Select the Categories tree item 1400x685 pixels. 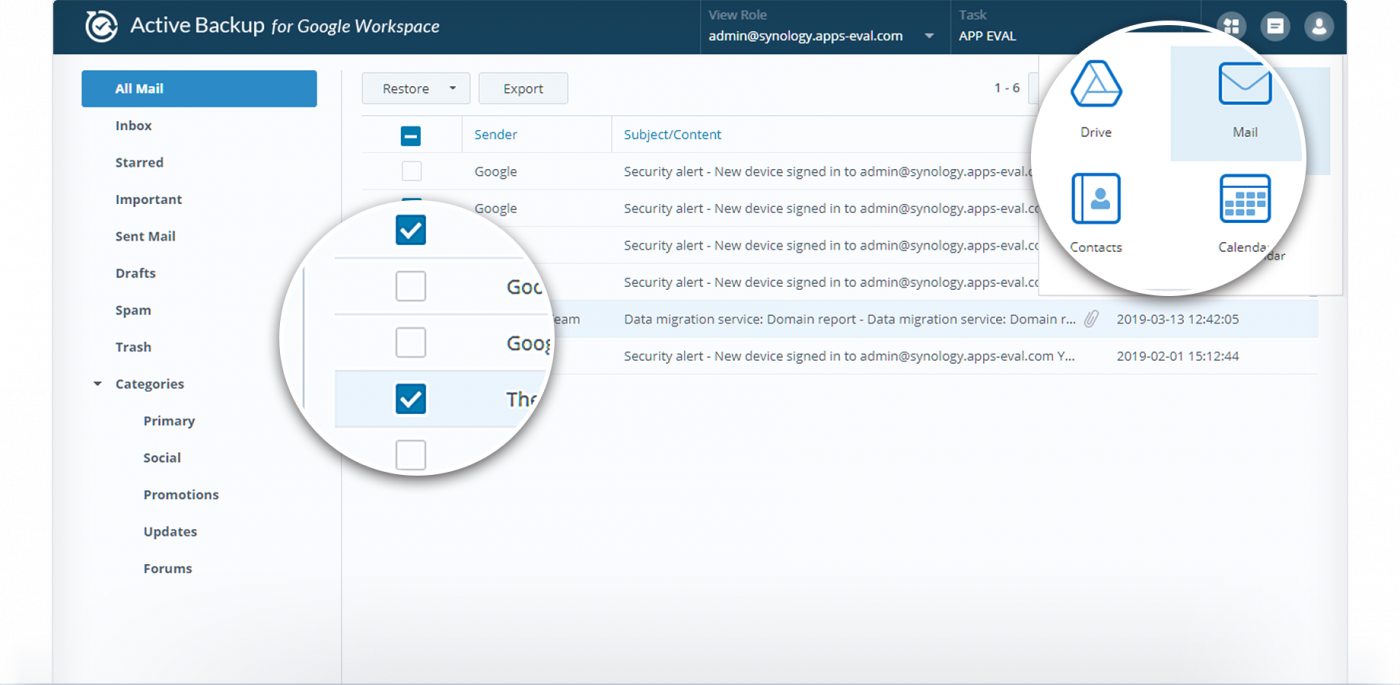(x=149, y=384)
